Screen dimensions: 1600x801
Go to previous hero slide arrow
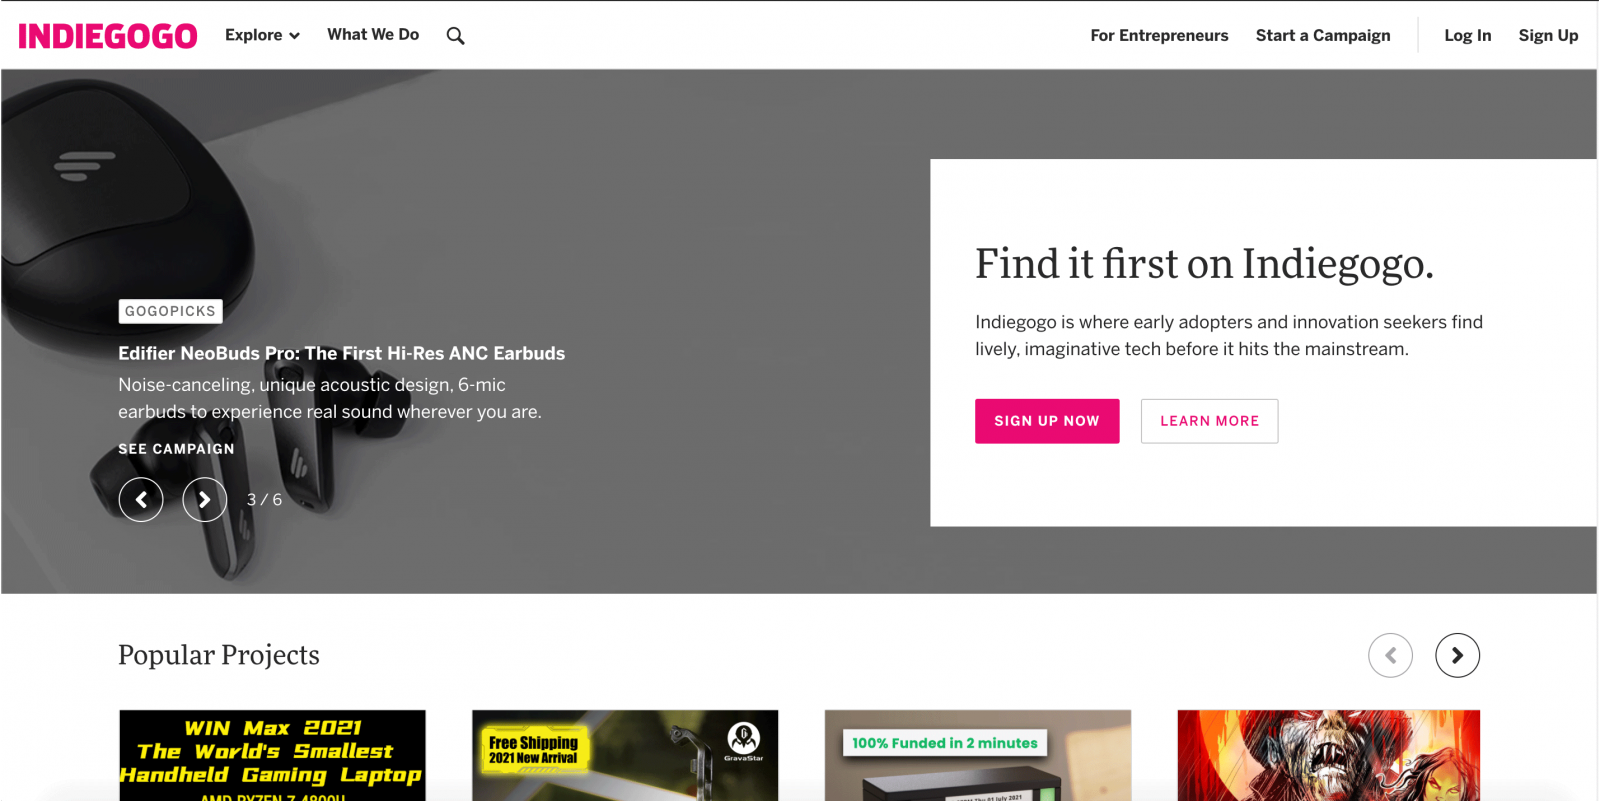tap(141, 499)
